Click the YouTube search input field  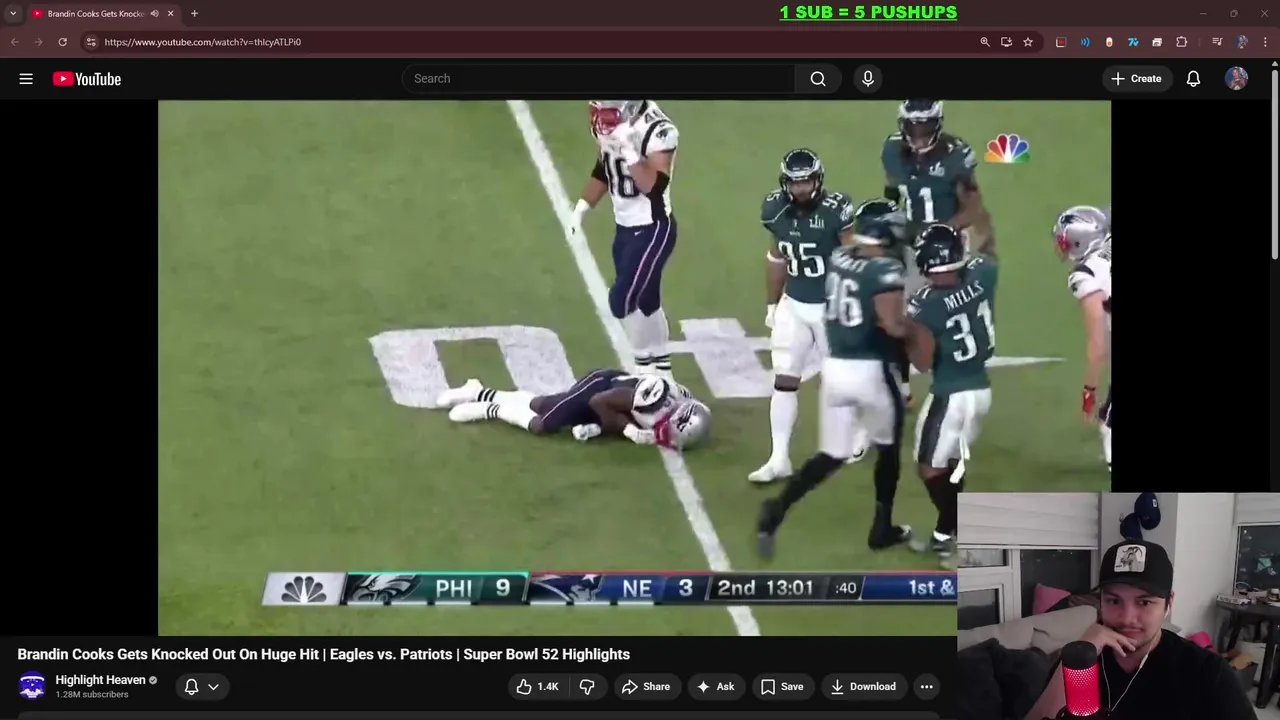coord(598,78)
